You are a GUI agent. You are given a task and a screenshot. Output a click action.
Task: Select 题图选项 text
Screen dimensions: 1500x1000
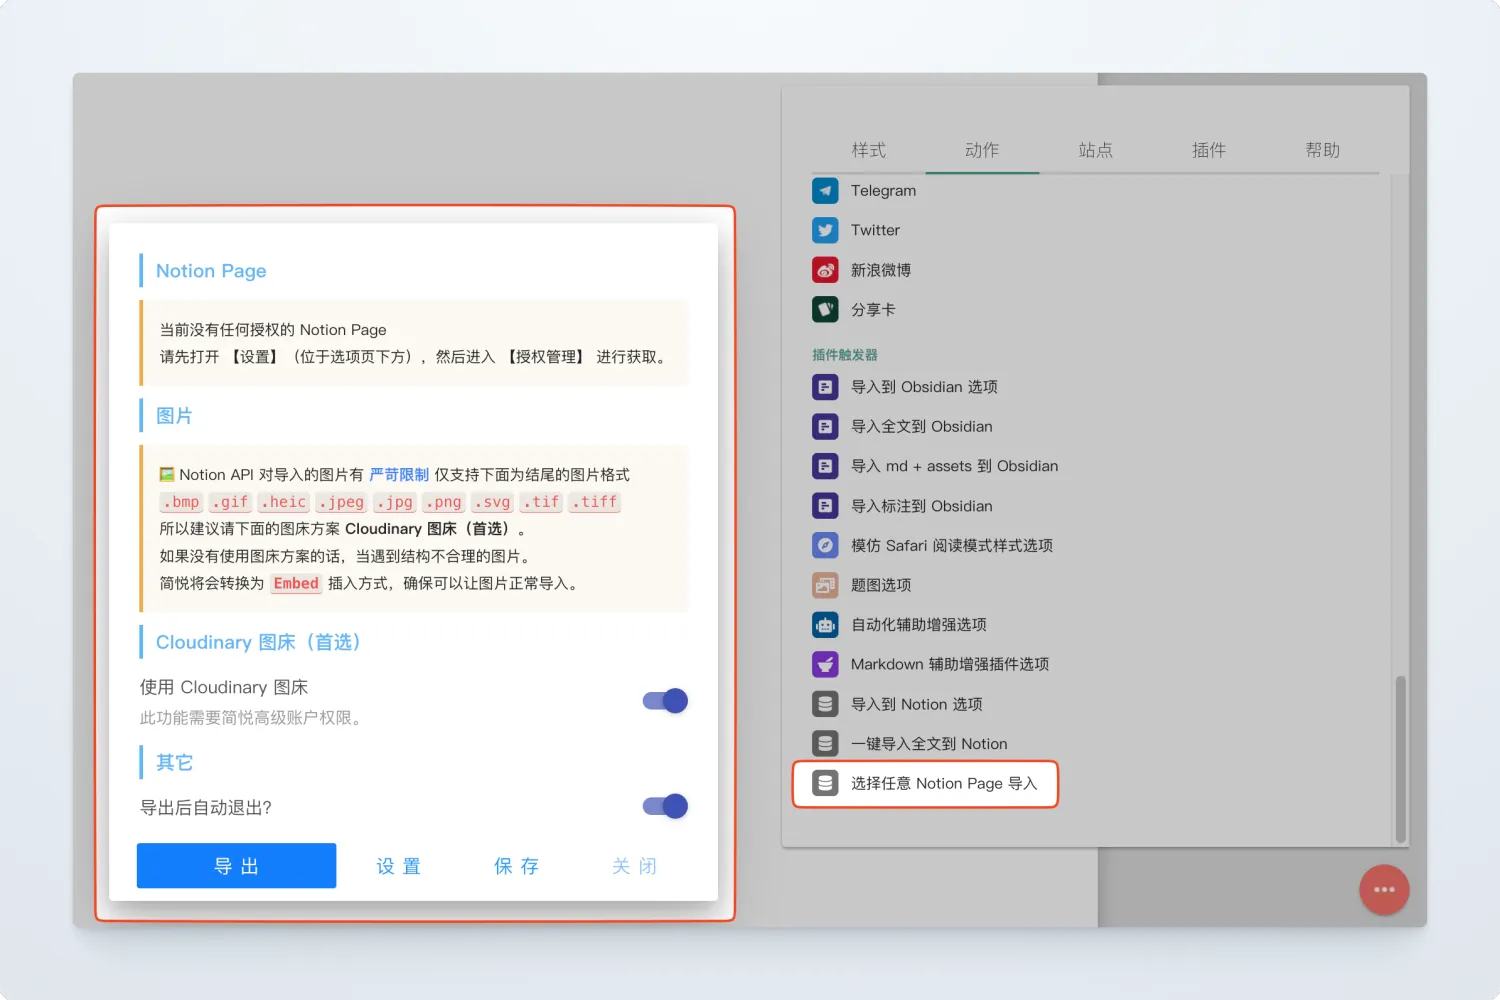click(881, 585)
